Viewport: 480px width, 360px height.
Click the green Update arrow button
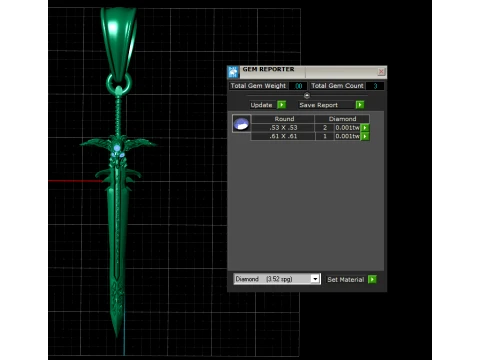282,105
